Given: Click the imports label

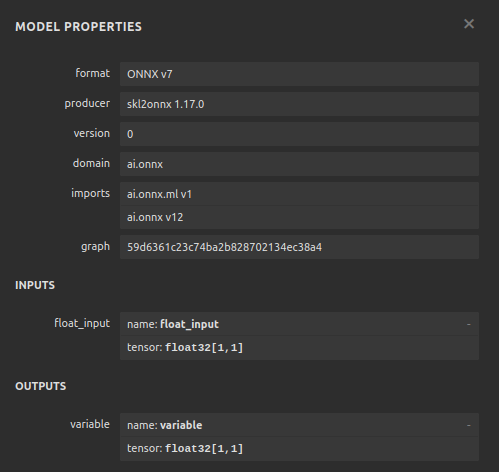Looking at the screenshot, I should (90, 193).
